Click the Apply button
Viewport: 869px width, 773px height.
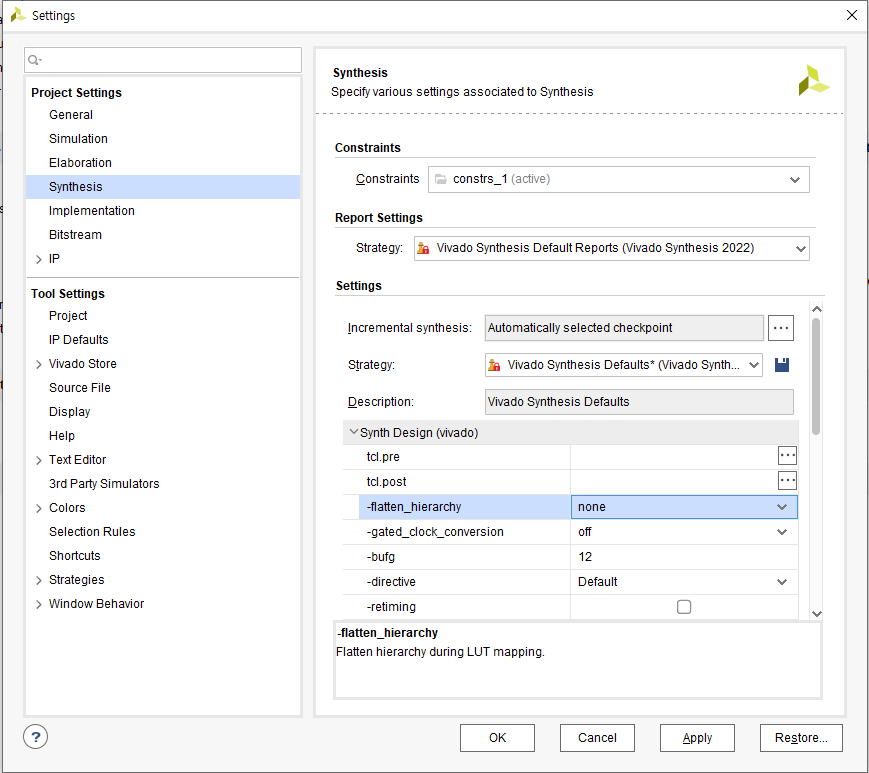coord(697,738)
